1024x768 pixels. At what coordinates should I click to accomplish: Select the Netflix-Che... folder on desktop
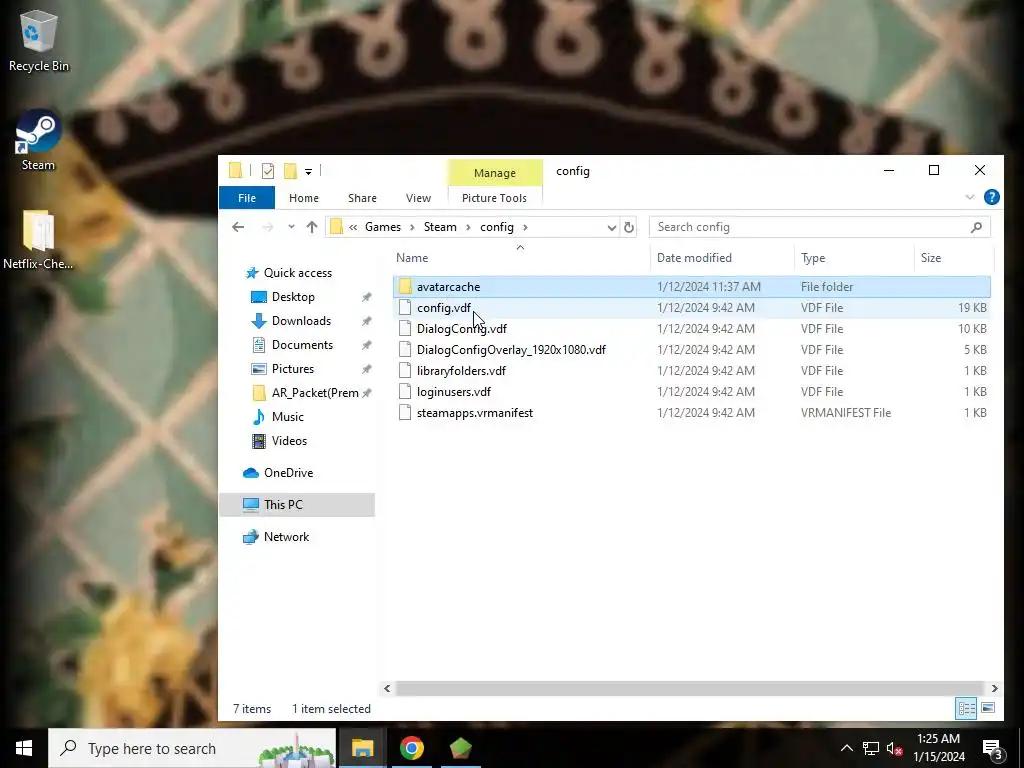point(38,239)
